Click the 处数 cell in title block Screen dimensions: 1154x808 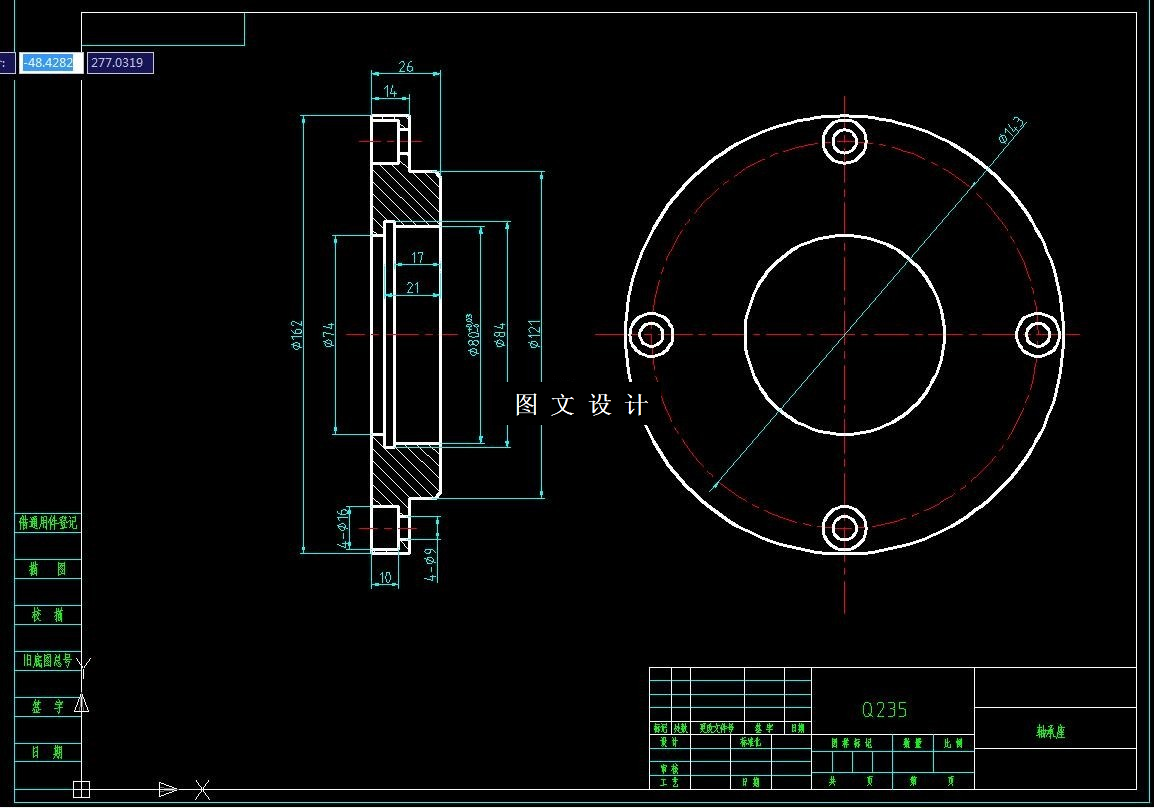pos(680,729)
